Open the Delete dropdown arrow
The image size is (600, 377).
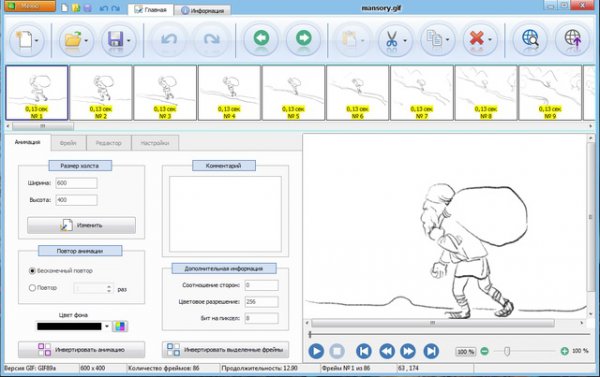click(x=490, y=40)
